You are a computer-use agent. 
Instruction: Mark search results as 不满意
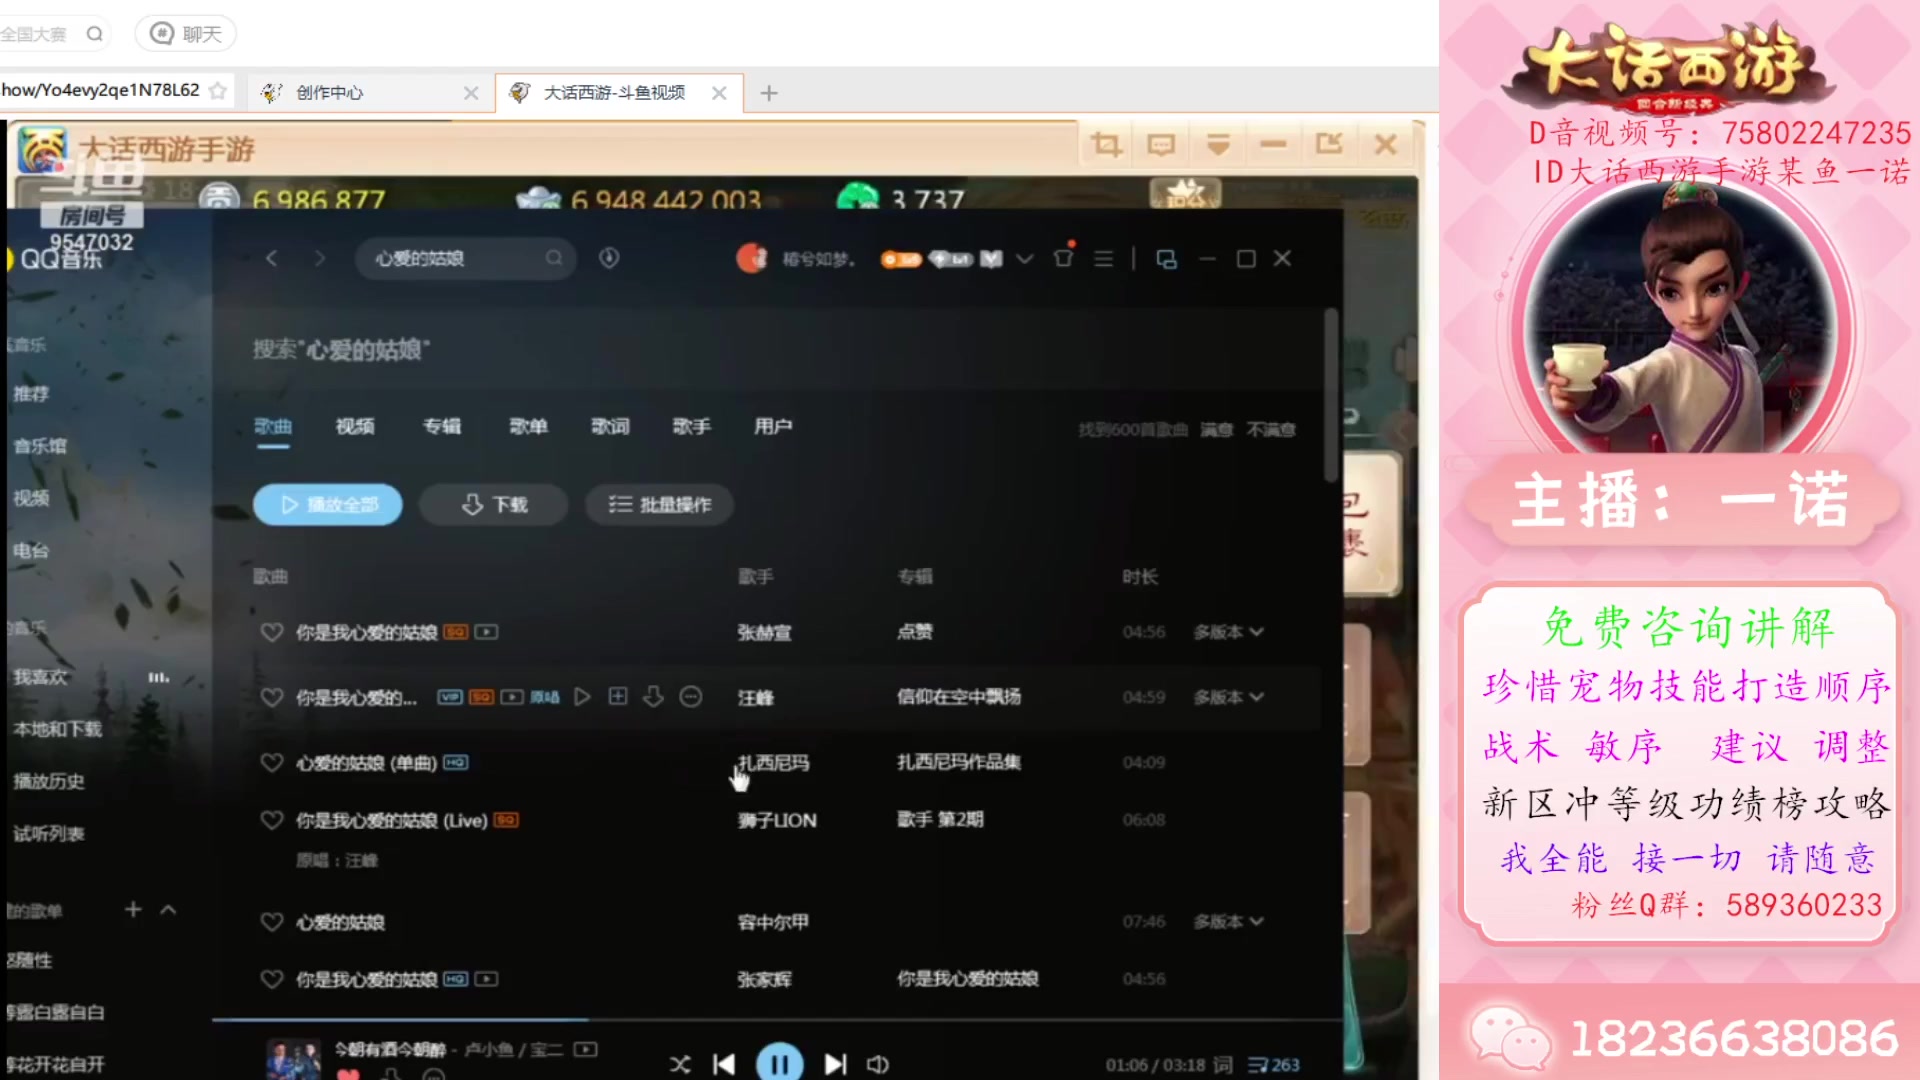click(1271, 430)
